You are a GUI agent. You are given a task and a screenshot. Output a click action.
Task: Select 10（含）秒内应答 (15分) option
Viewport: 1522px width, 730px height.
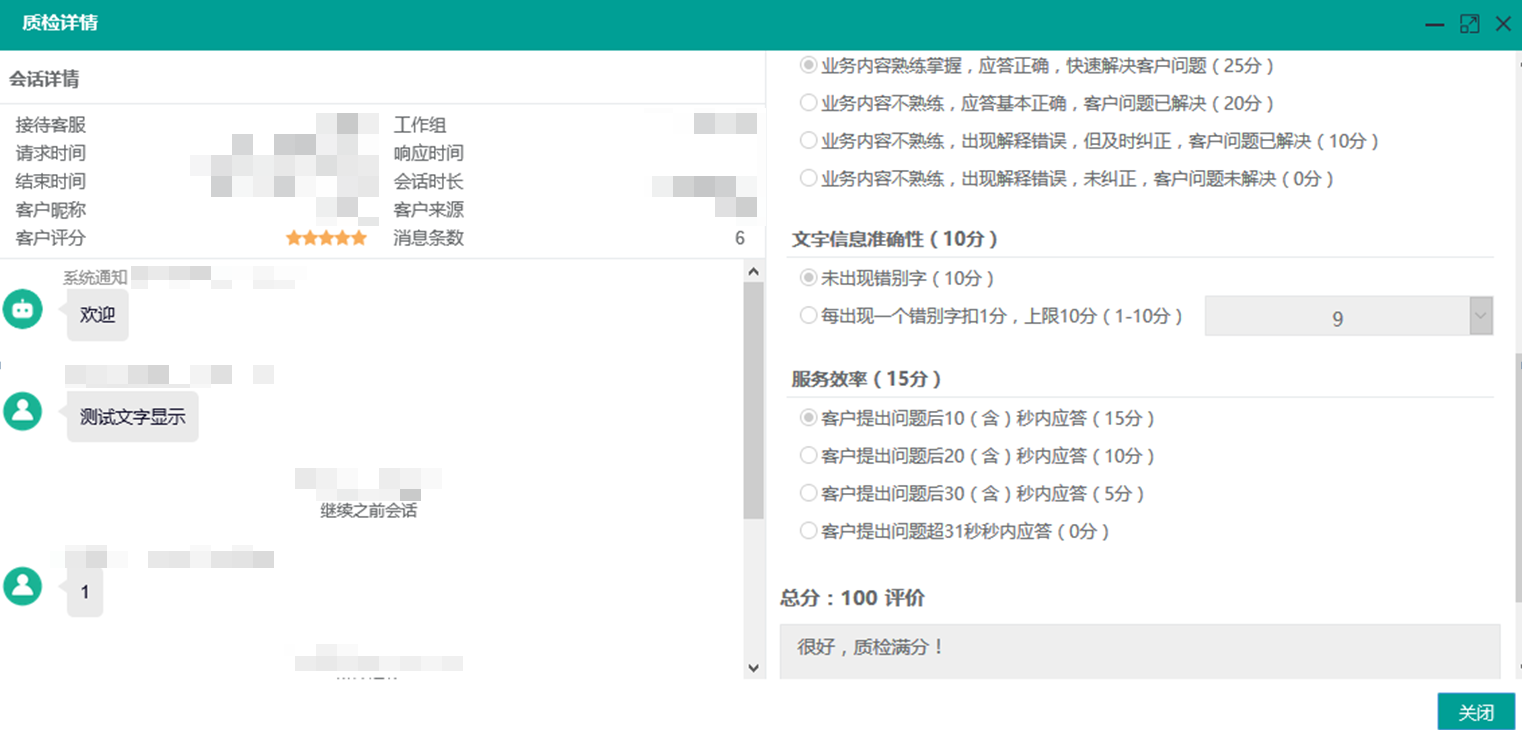tap(808, 418)
